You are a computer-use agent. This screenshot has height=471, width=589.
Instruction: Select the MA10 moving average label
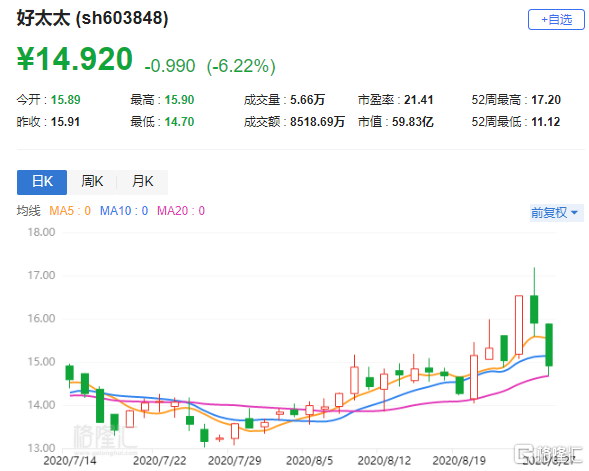[x=124, y=211]
